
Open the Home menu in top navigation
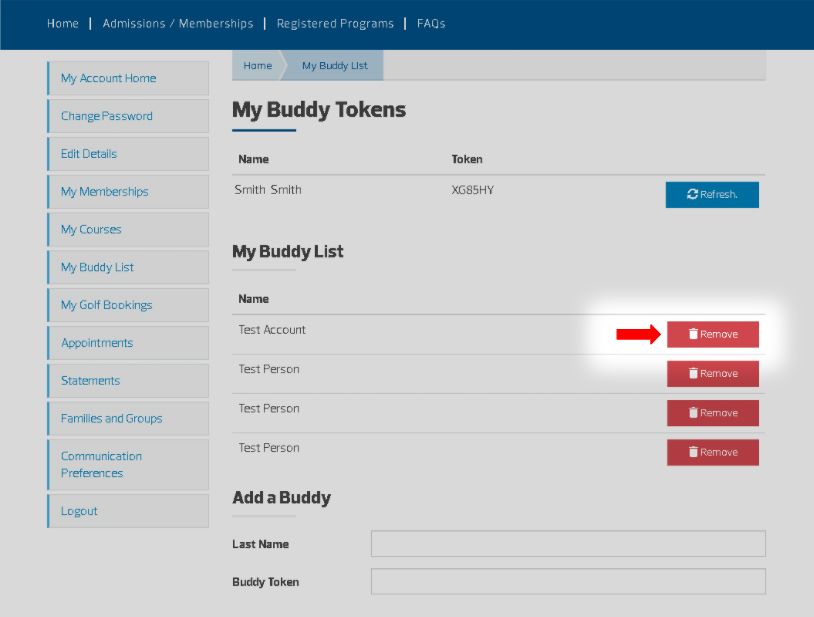[62, 24]
